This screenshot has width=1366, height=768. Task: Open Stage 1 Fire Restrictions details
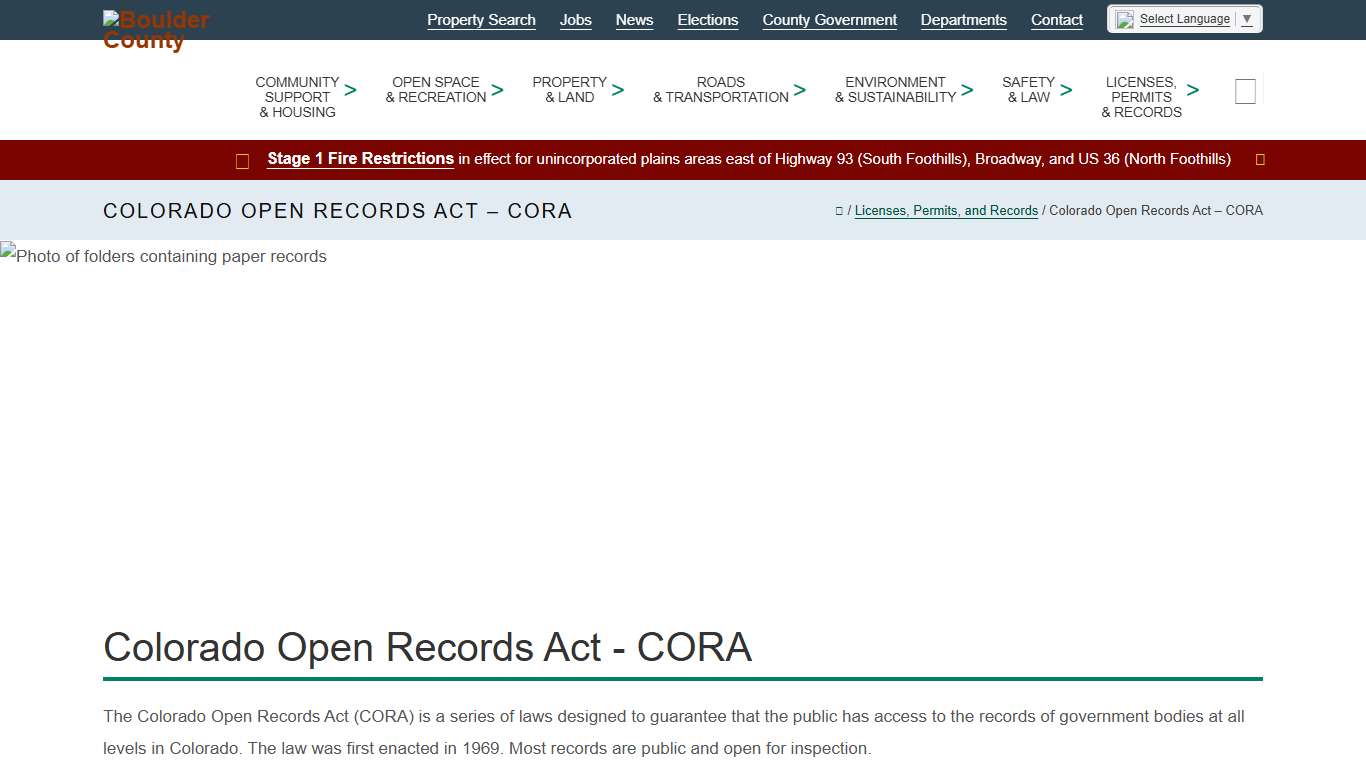click(360, 158)
